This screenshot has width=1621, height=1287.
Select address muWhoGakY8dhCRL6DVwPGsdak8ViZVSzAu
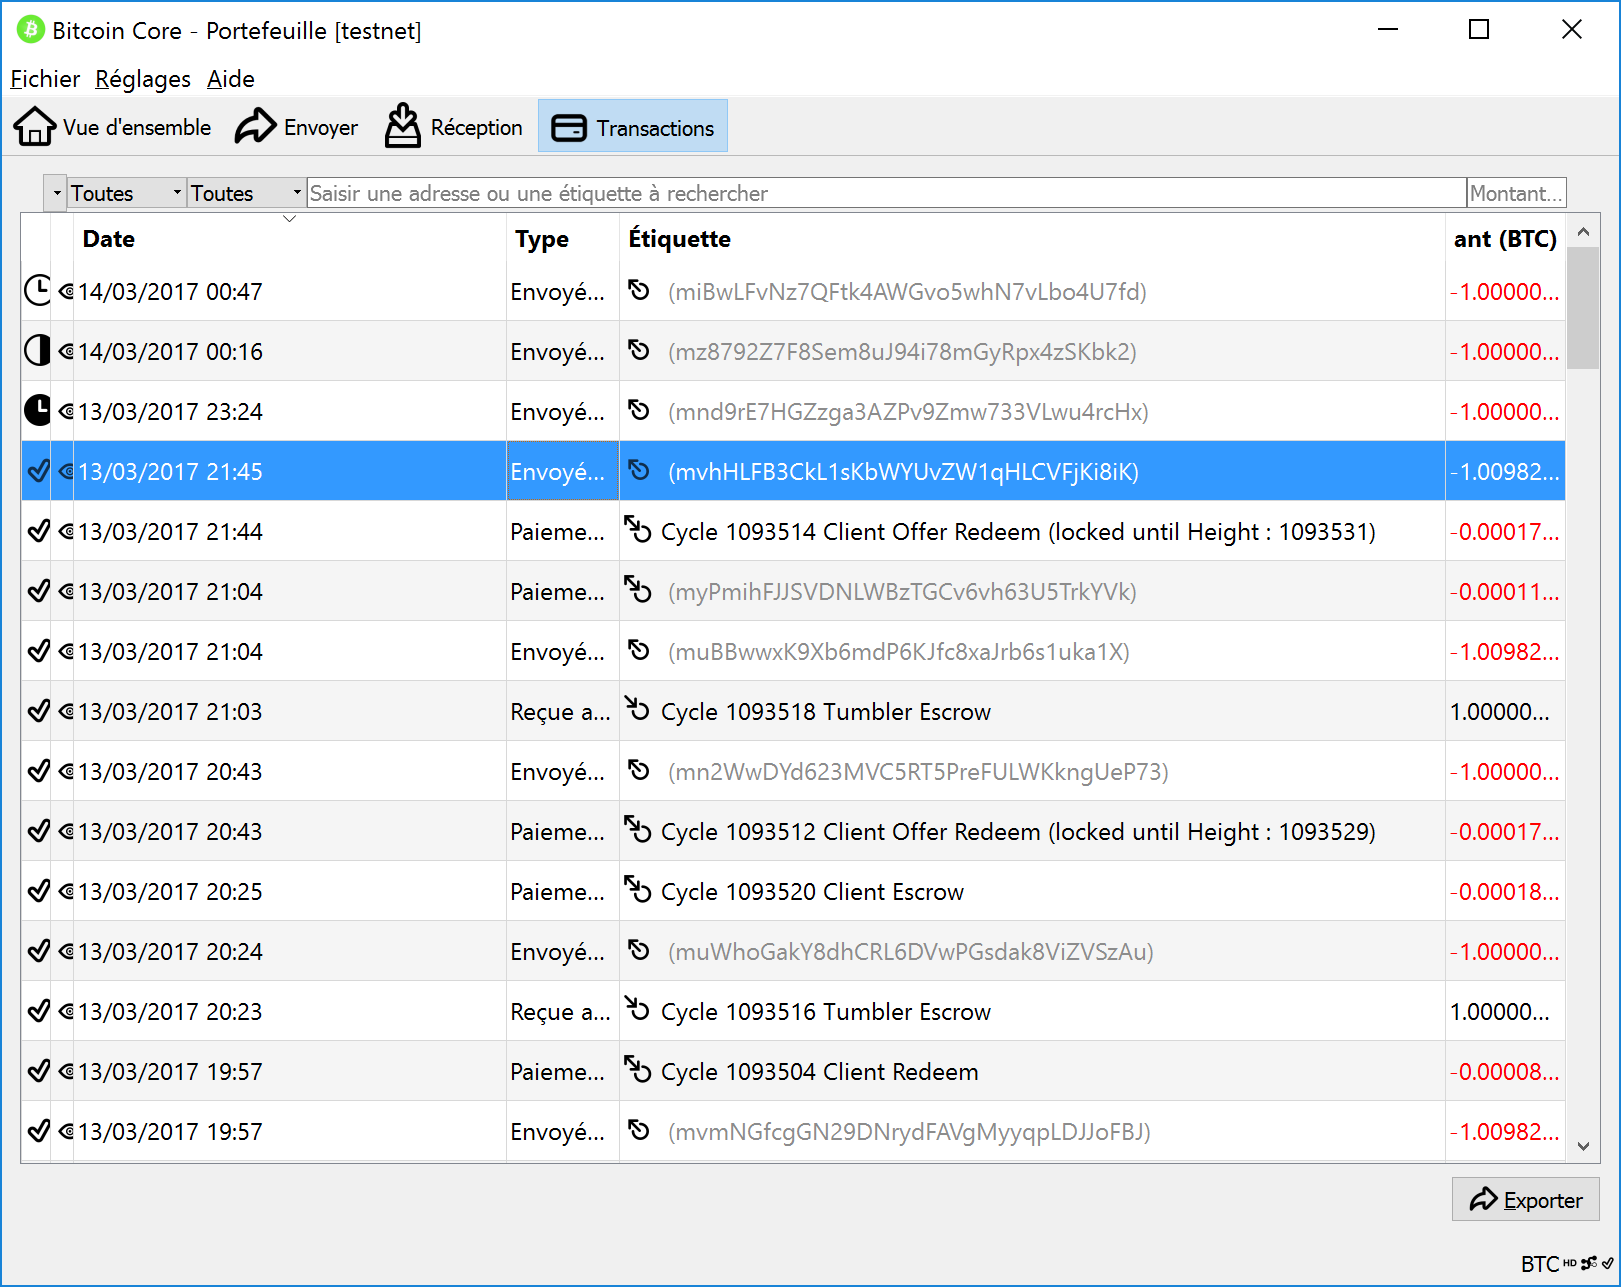click(x=910, y=952)
